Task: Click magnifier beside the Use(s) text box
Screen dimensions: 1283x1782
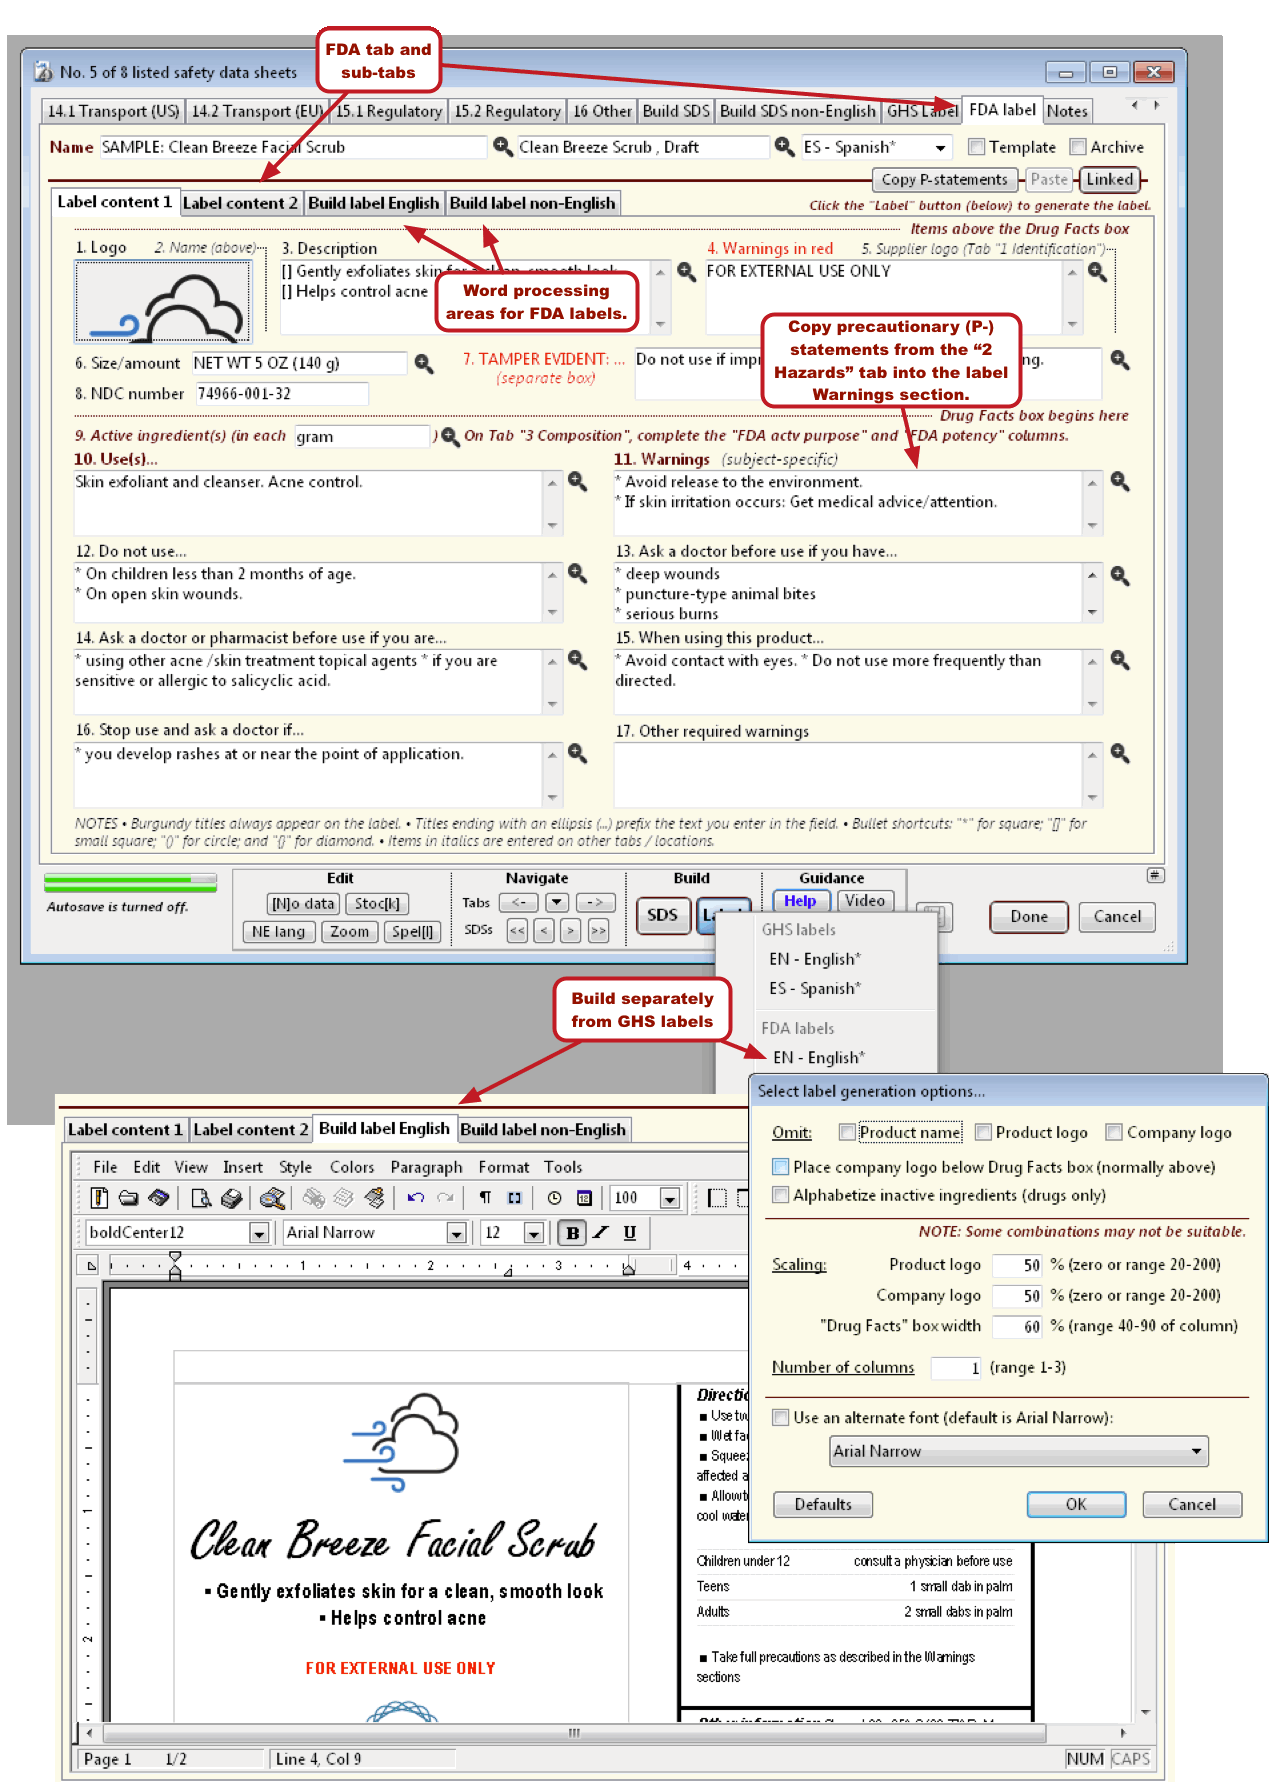Action: click(x=577, y=482)
